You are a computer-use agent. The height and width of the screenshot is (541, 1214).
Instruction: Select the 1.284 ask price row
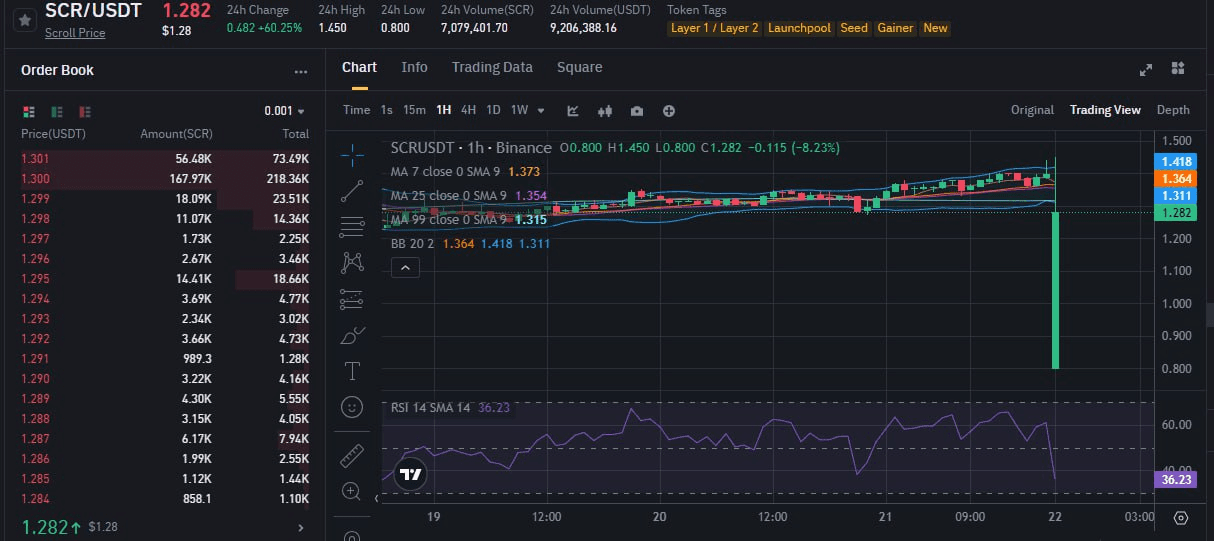click(x=165, y=498)
